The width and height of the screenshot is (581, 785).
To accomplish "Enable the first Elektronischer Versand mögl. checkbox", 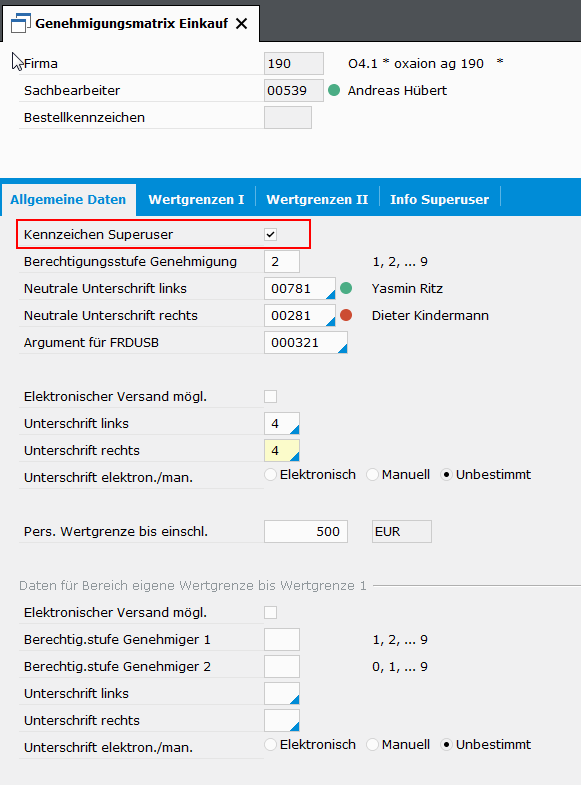I will tap(270, 397).
